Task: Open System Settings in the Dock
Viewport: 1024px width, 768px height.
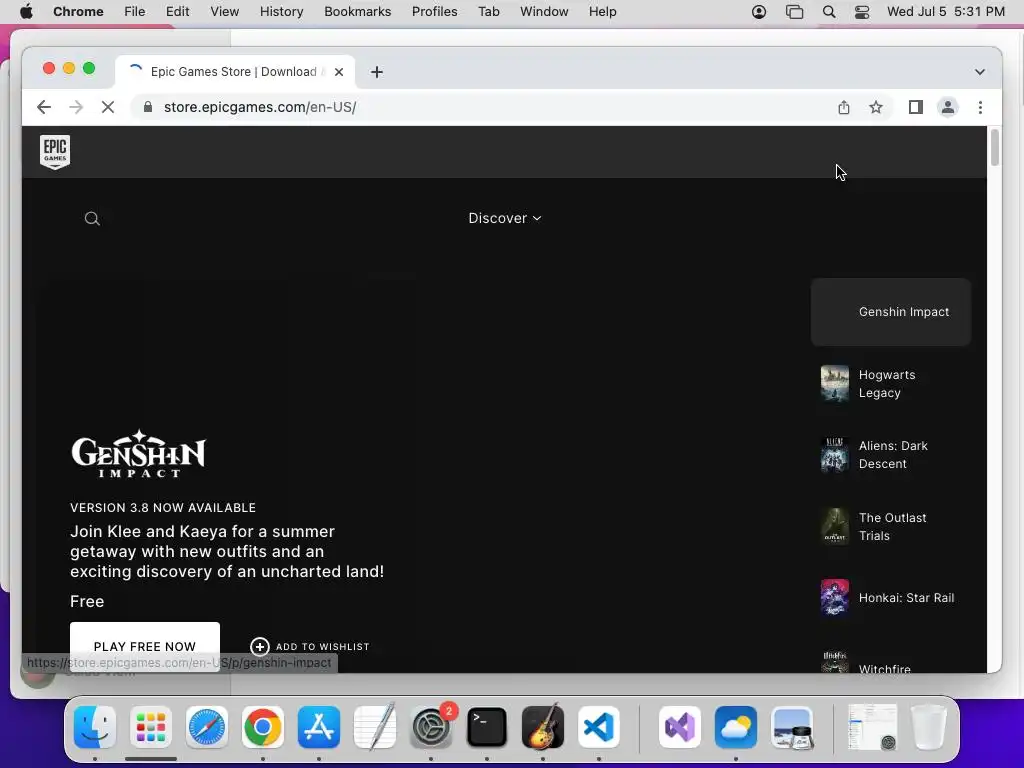Action: pos(431,727)
